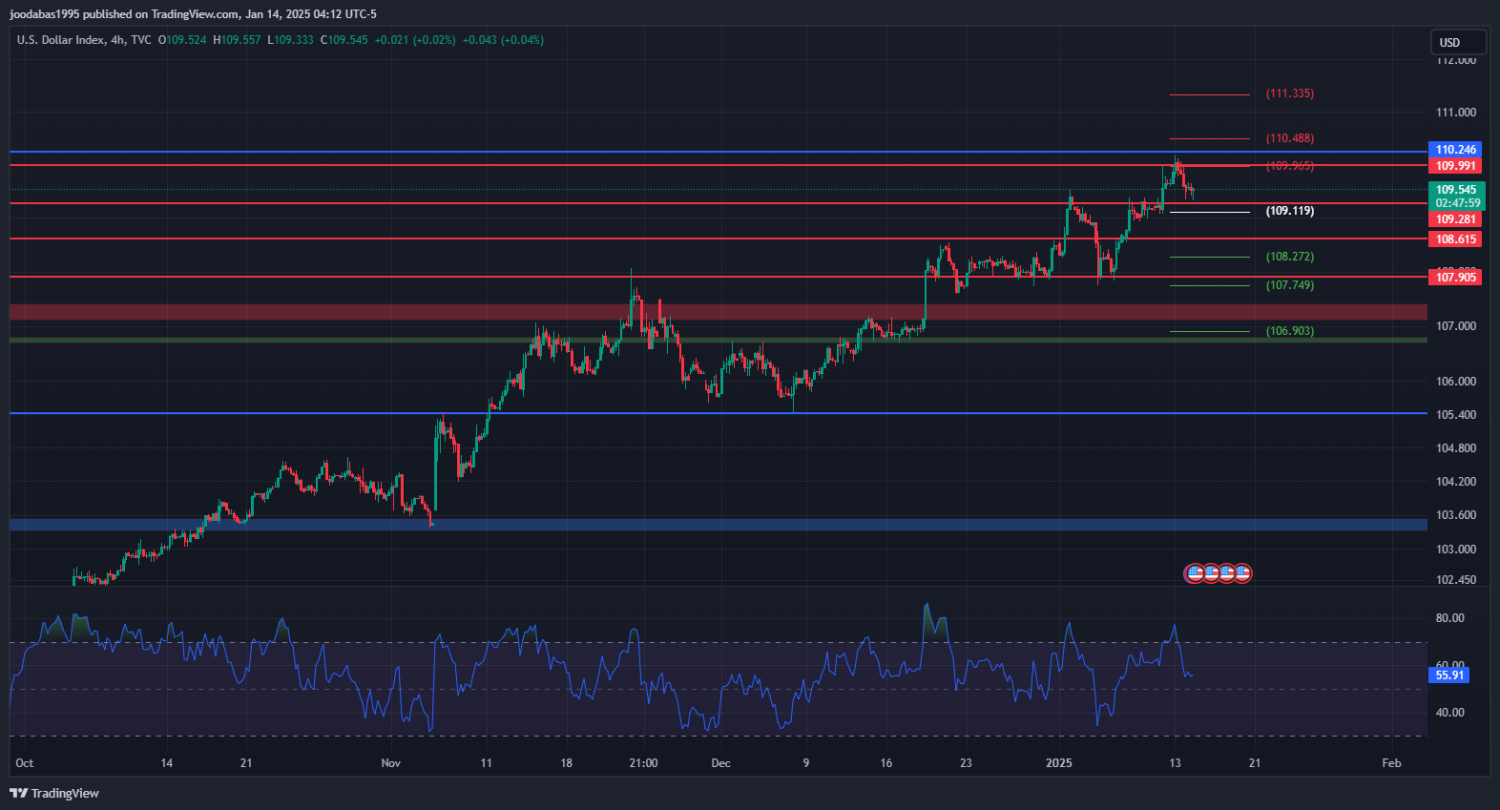
Task: Click the (110.488) Fibonacci level label
Action: (x=1289, y=138)
